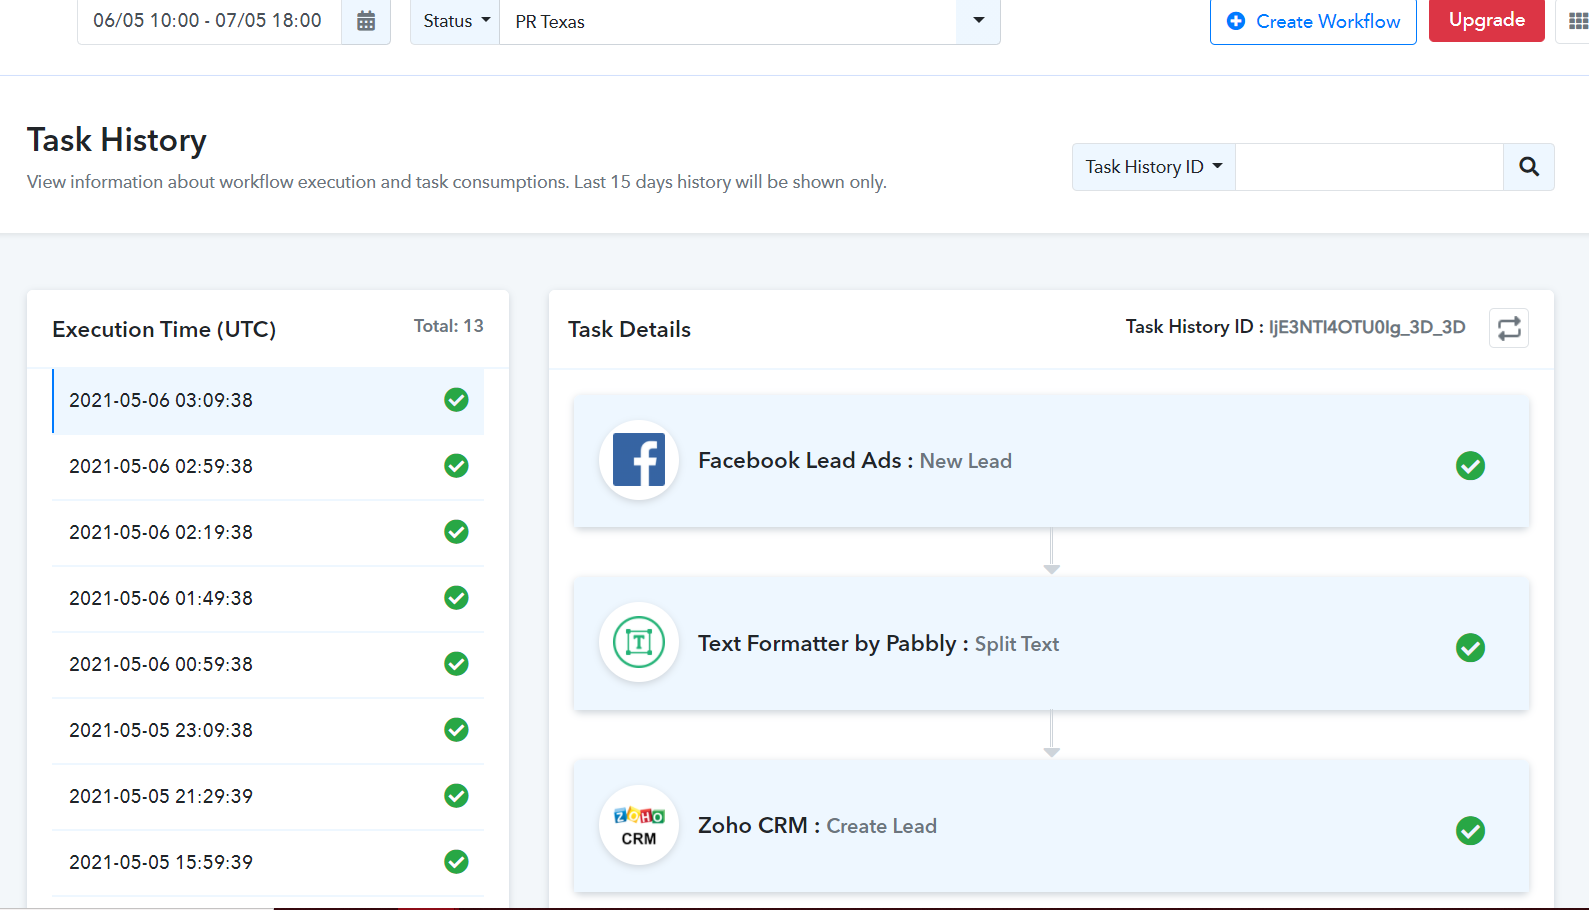The image size is (1589, 910).
Task: Select execution 2021-05-05 23:09:38
Action: point(268,730)
